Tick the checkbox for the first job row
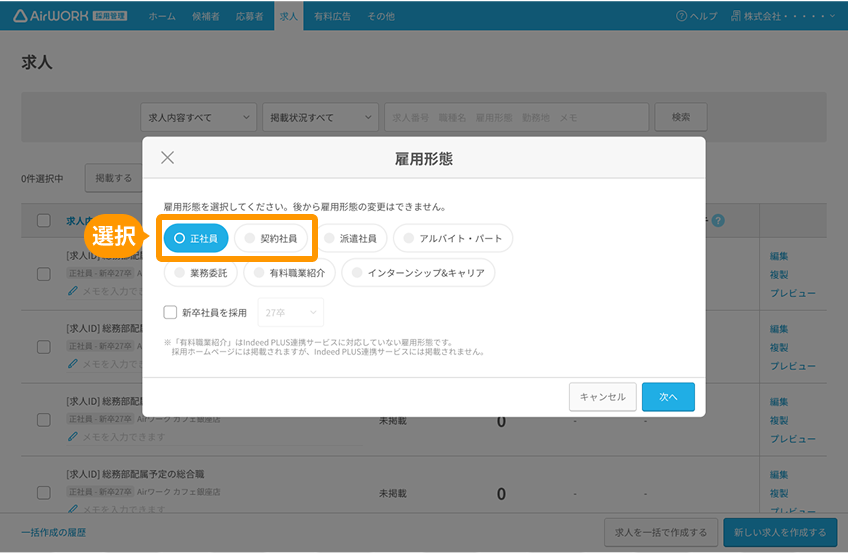Viewport: 848px width, 553px height. pos(44,274)
